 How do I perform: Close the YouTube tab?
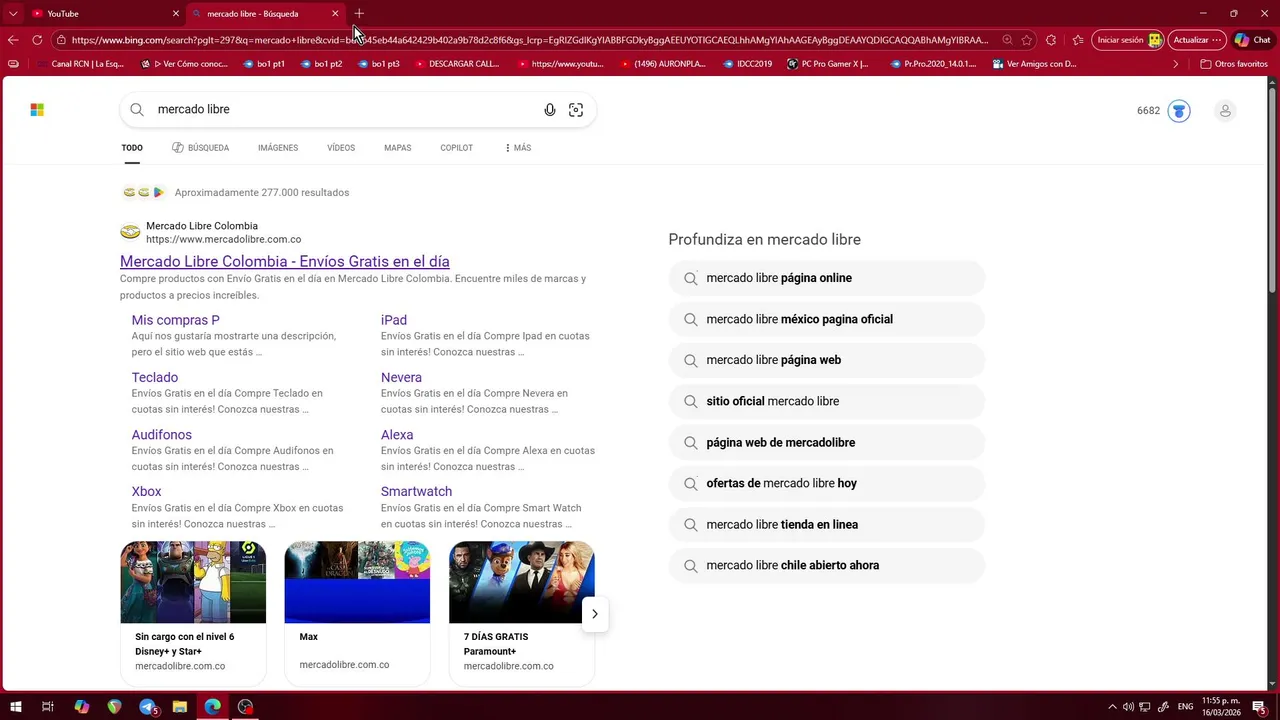(176, 14)
